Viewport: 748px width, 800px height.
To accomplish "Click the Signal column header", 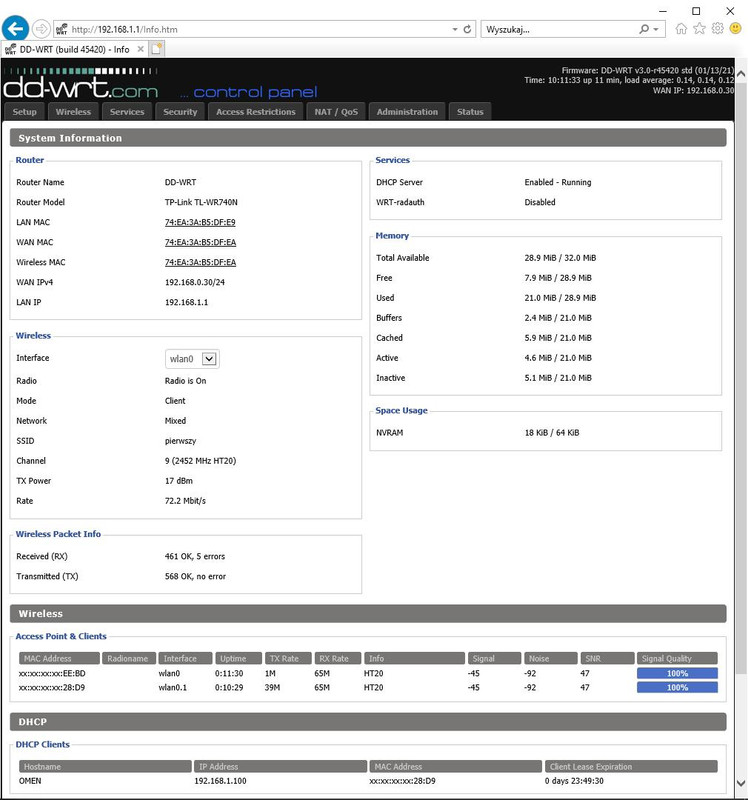I will click(x=494, y=658).
